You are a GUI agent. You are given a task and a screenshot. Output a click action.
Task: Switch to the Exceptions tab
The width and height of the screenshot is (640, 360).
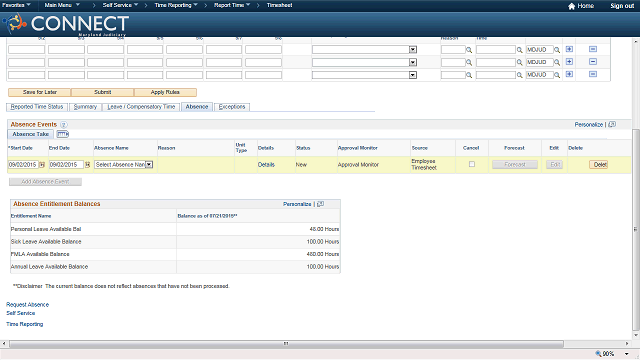tap(232, 107)
